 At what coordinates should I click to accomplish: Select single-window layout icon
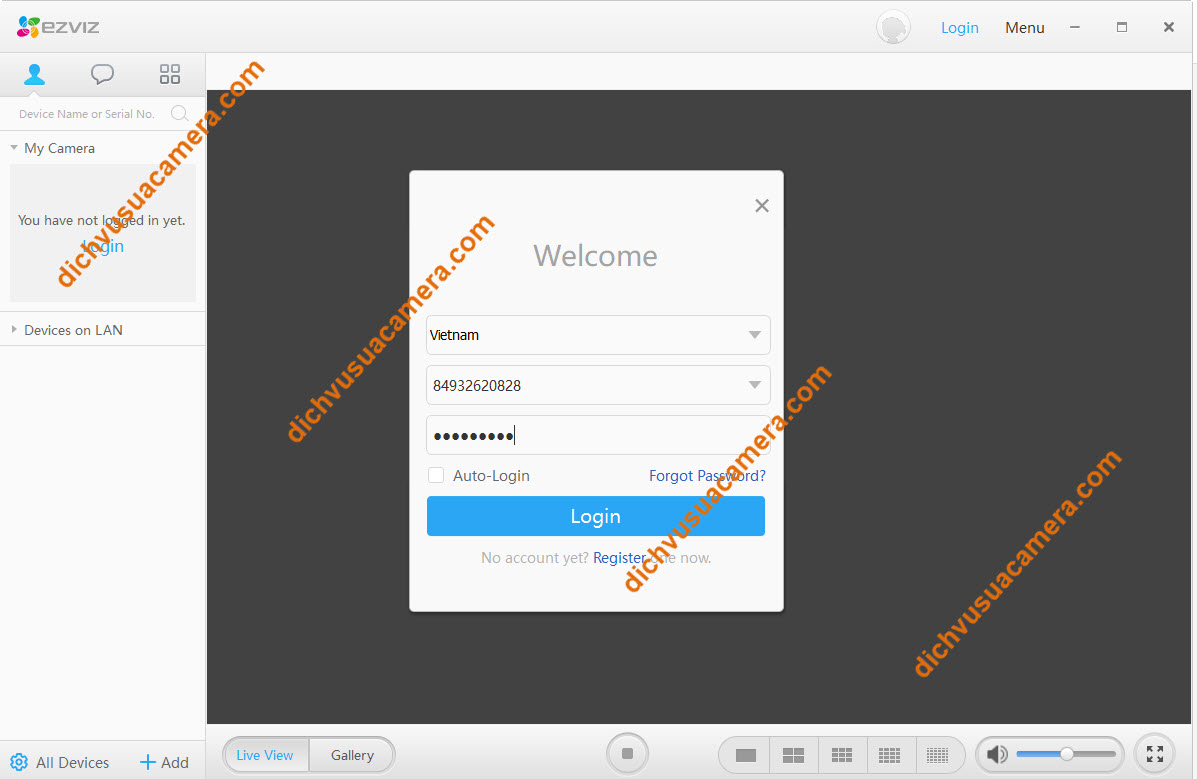(x=745, y=755)
